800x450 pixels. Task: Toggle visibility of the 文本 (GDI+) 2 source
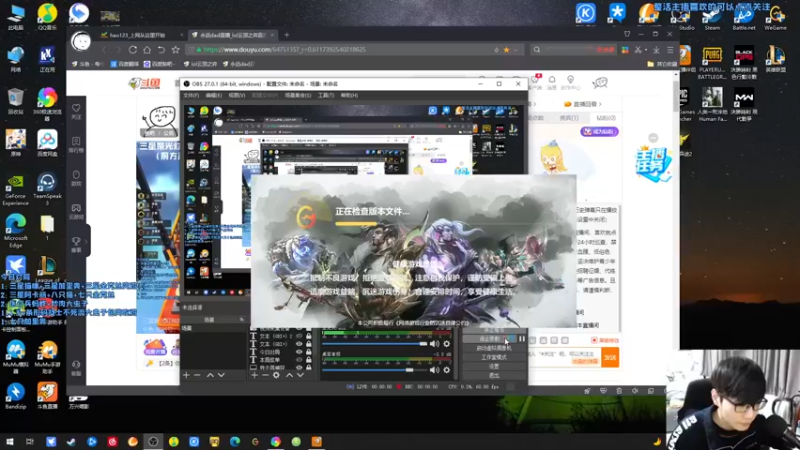click(x=299, y=336)
